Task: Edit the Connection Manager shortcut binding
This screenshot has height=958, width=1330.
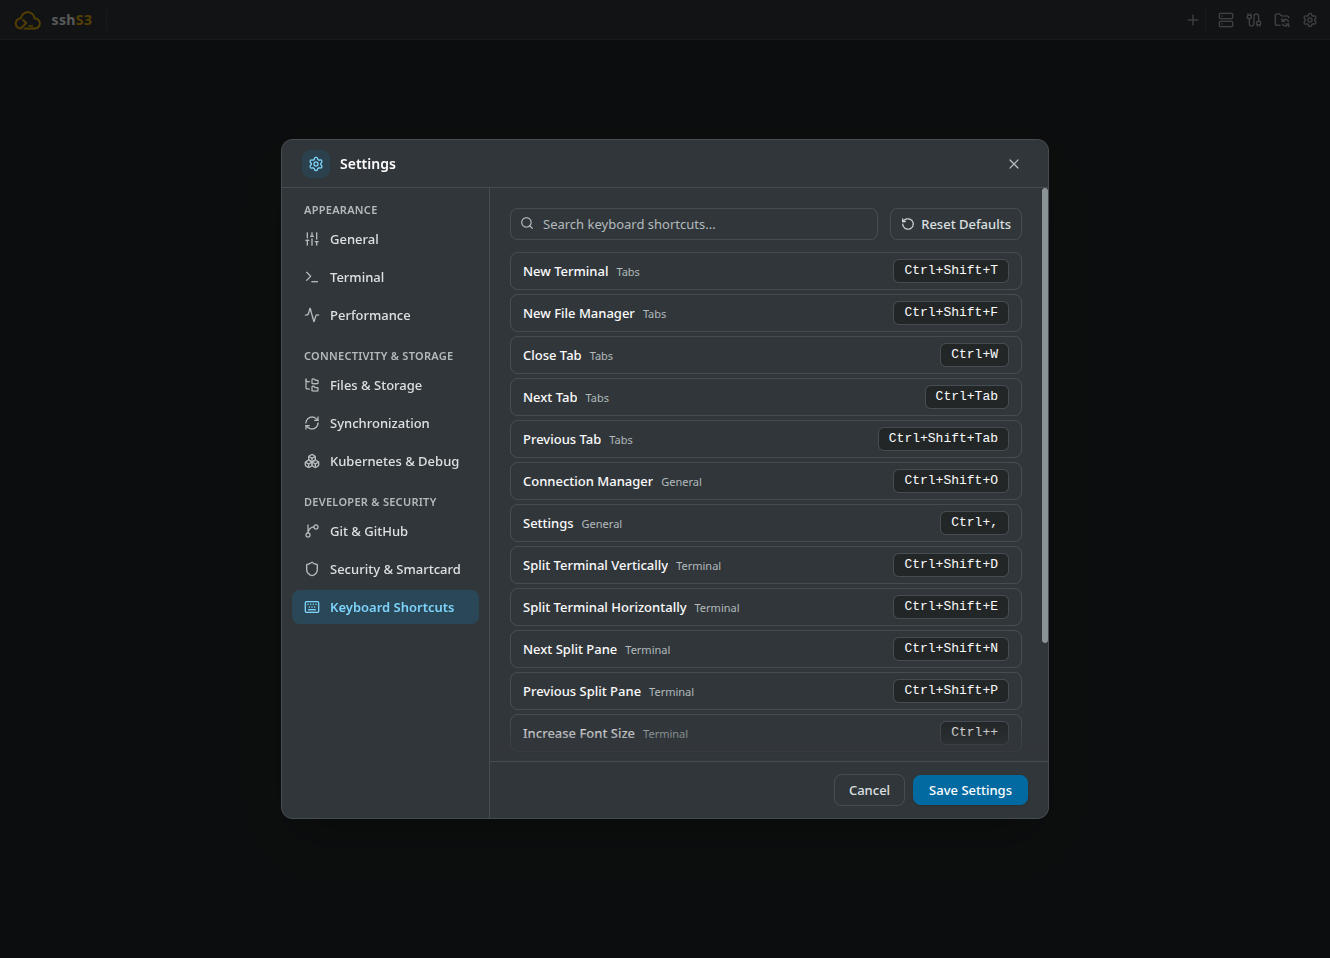Action: click(951, 480)
